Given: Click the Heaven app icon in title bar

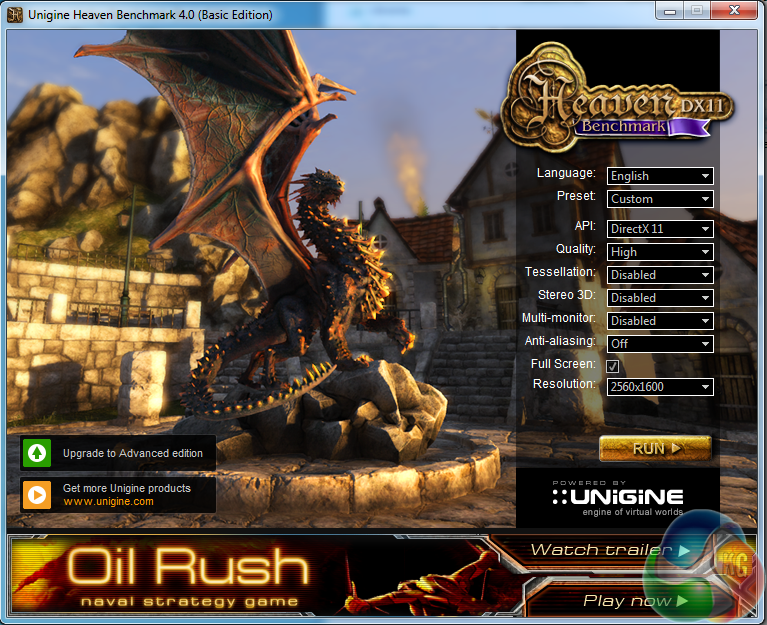Looking at the screenshot, I should click(15, 15).
